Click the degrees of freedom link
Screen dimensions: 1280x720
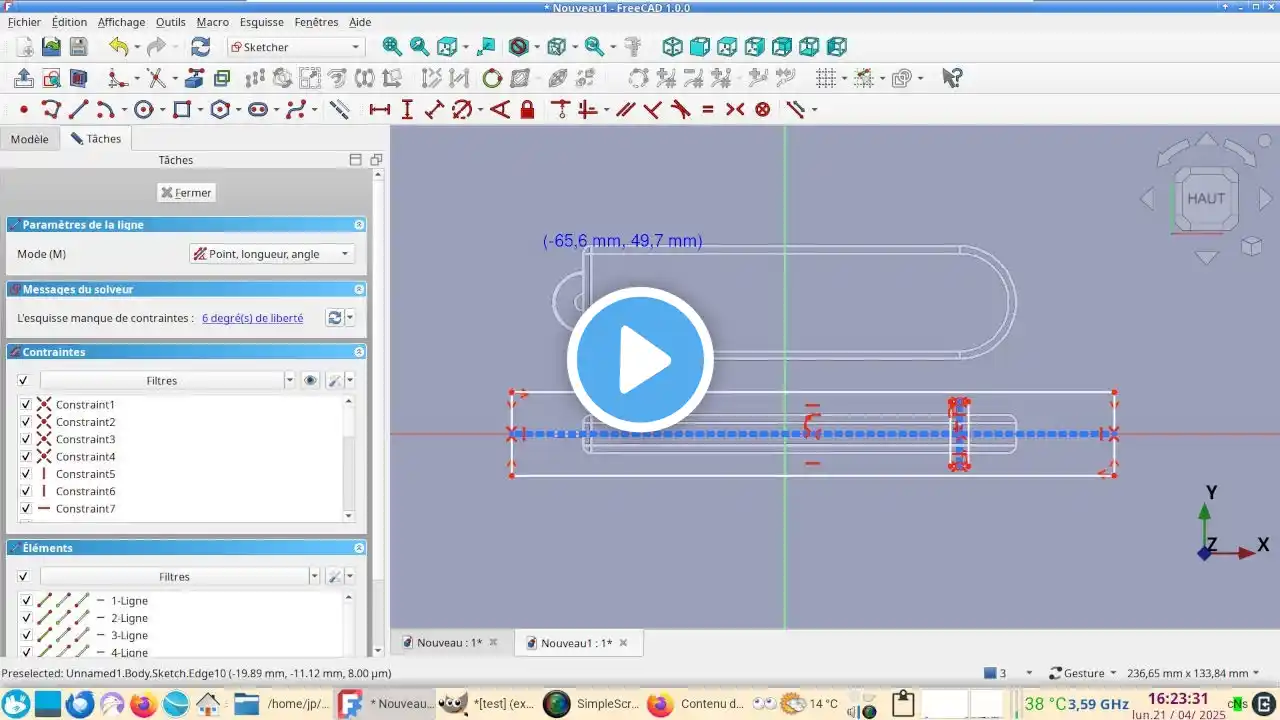(x=252, y=318)
